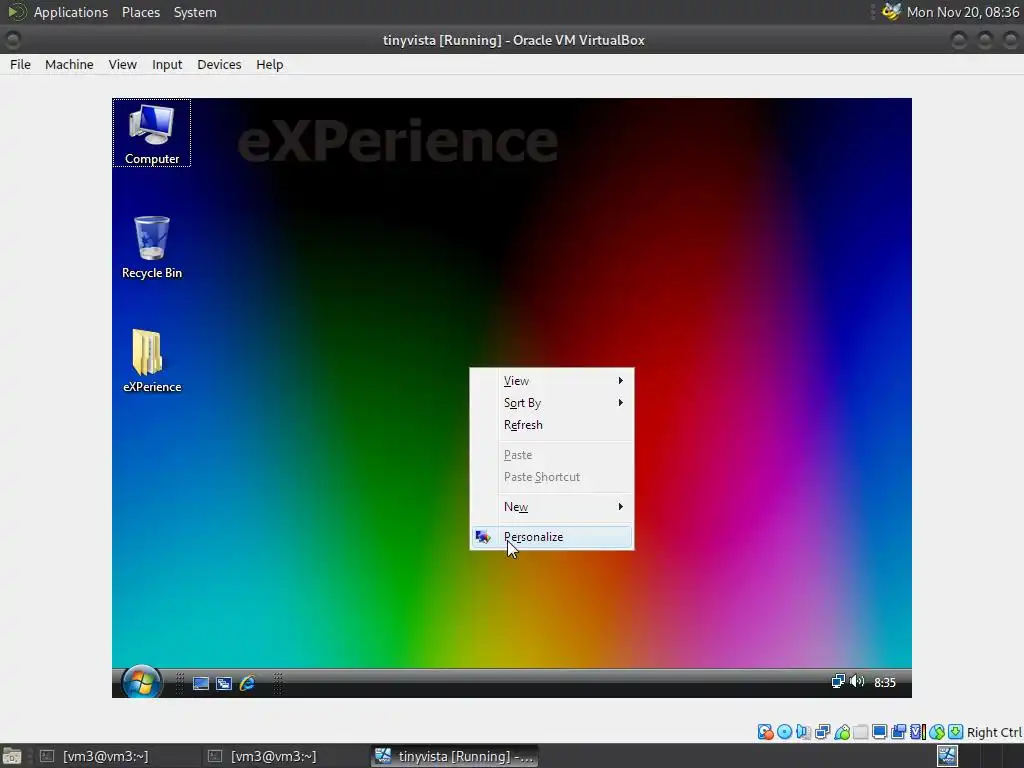Select the Computer desktop icon
The height and width of the screenshot is (768, 1024).
coord(152,133)
